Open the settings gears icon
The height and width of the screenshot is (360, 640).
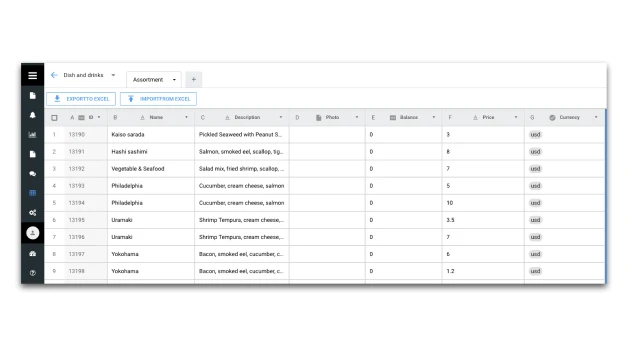tap(33, 213)
